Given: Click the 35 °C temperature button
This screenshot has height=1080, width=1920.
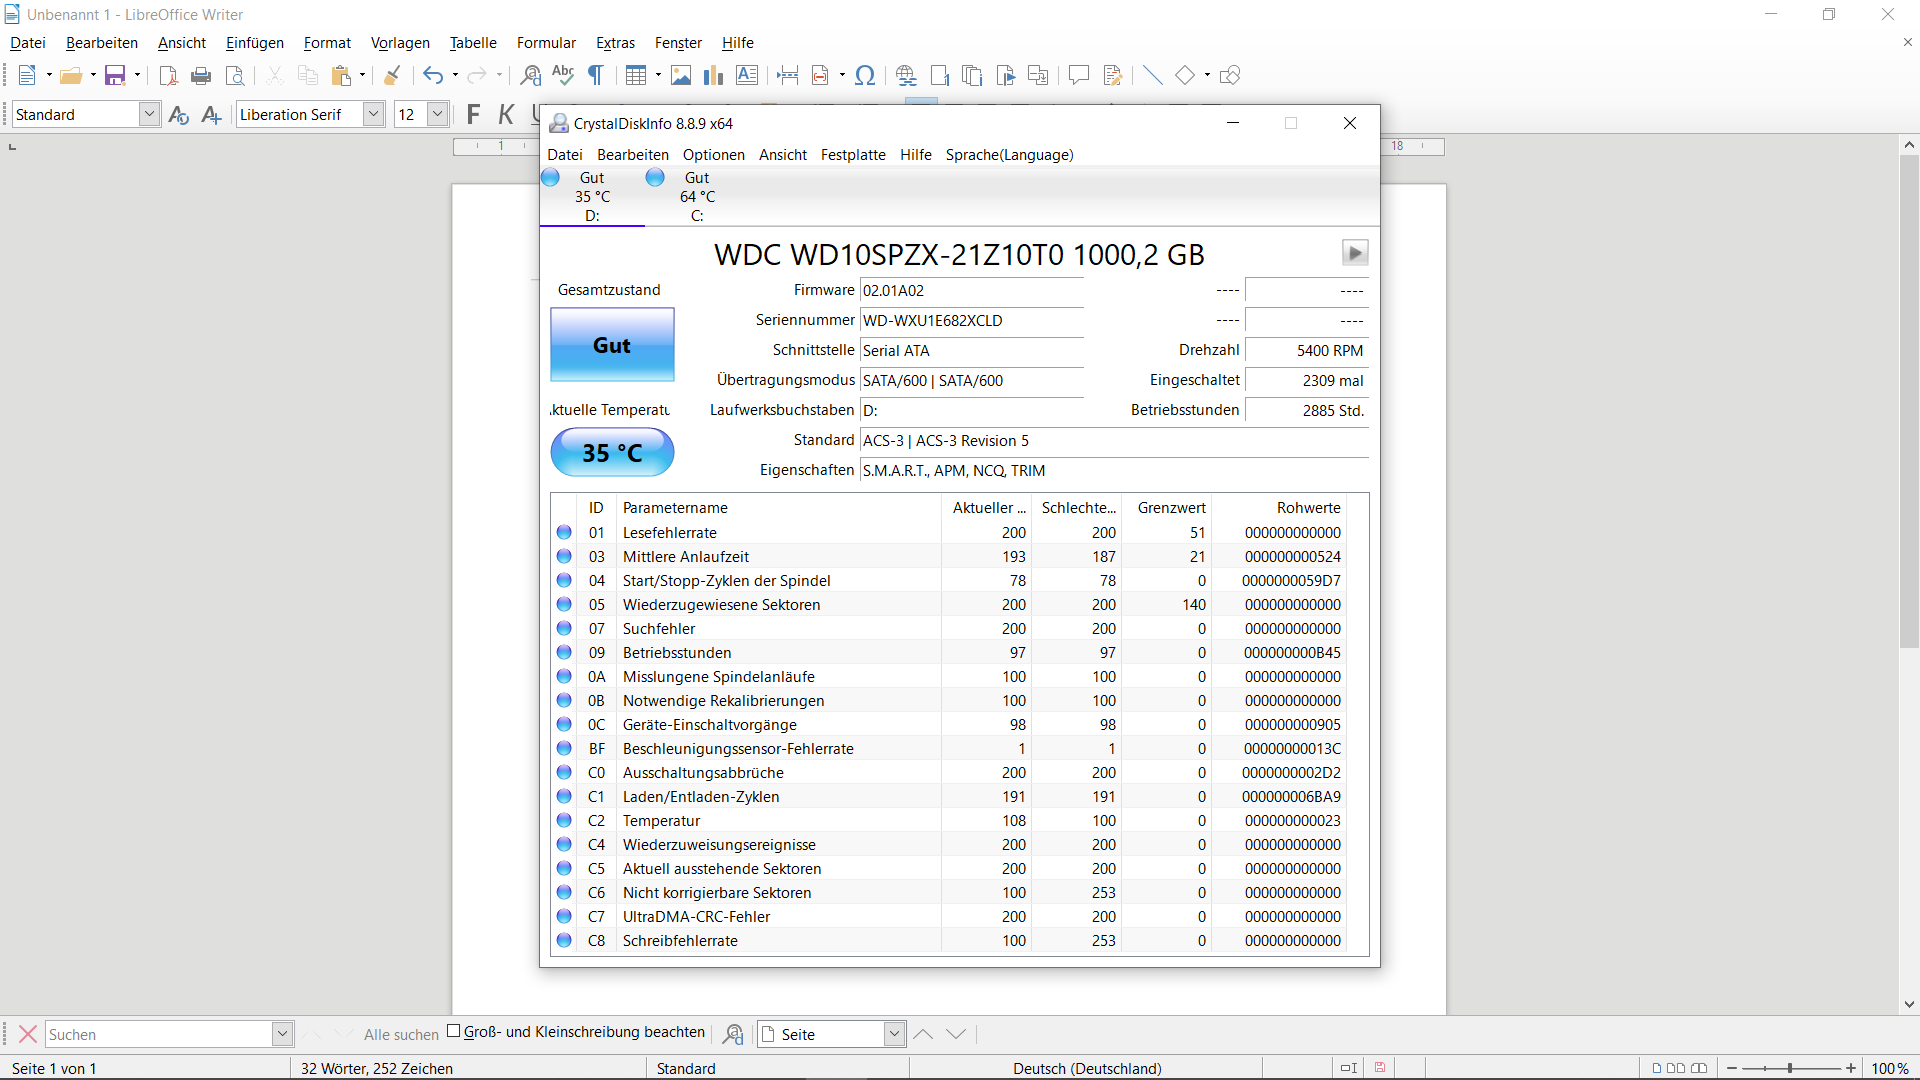Looking at the screenshot, I should click(x=612, y=453).
